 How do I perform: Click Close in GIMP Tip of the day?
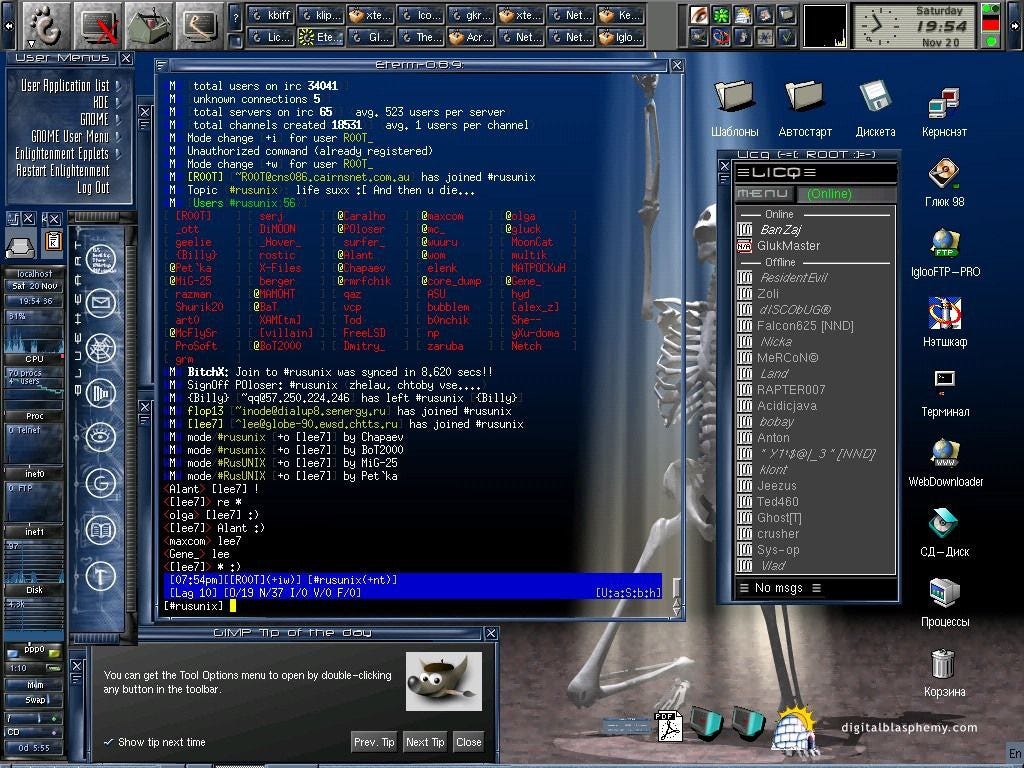tap(469, 742)
